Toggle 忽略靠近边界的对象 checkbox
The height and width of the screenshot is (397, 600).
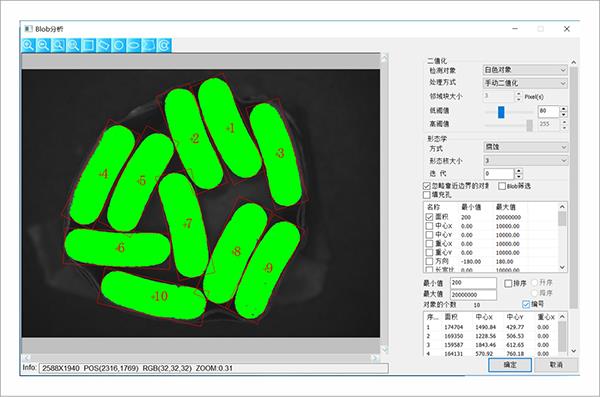[427, 186]
